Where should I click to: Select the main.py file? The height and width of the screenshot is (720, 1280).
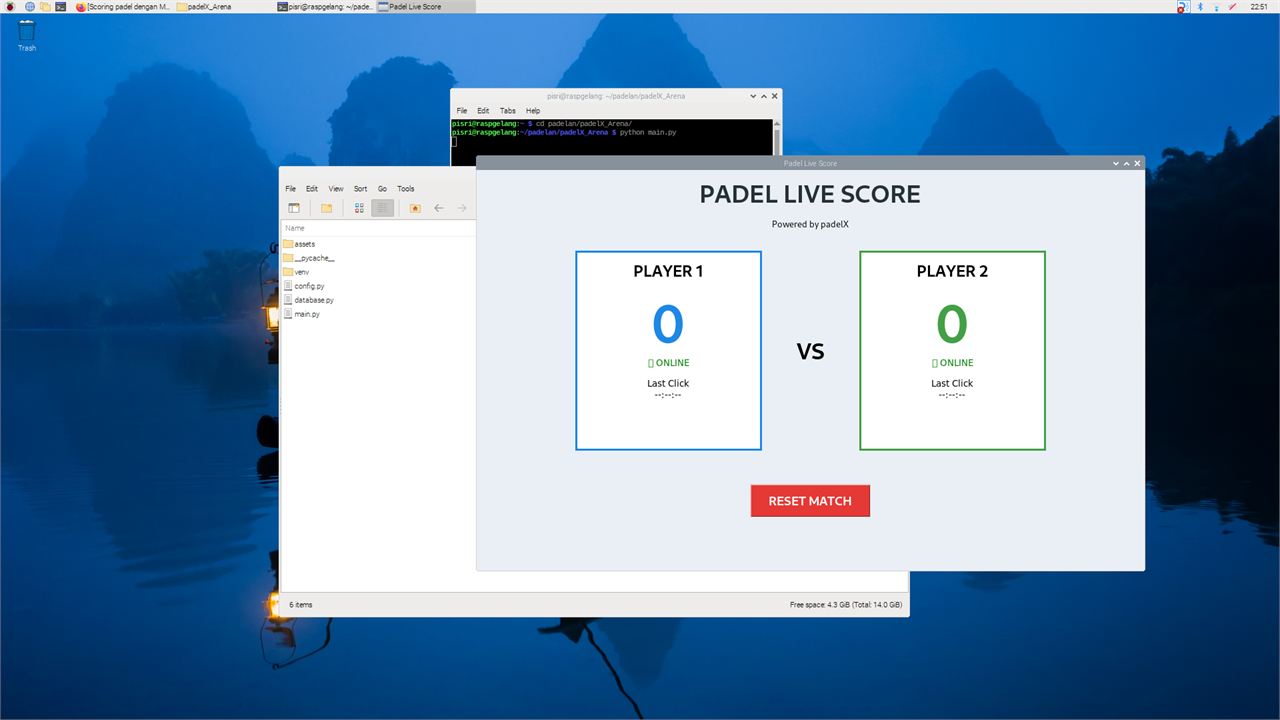point(301,314)
